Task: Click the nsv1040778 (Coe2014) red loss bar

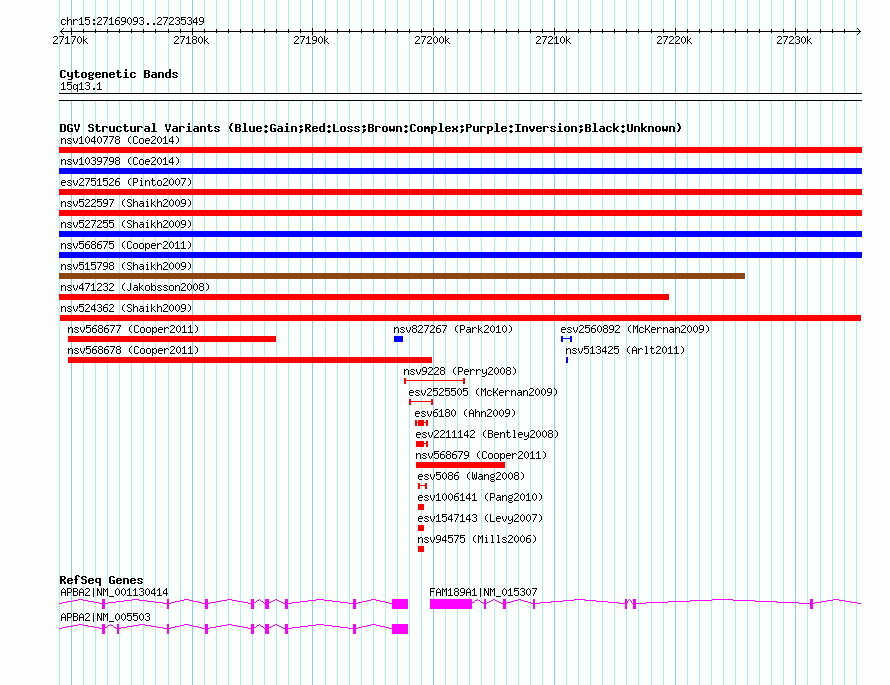Action: pos(460,150)
